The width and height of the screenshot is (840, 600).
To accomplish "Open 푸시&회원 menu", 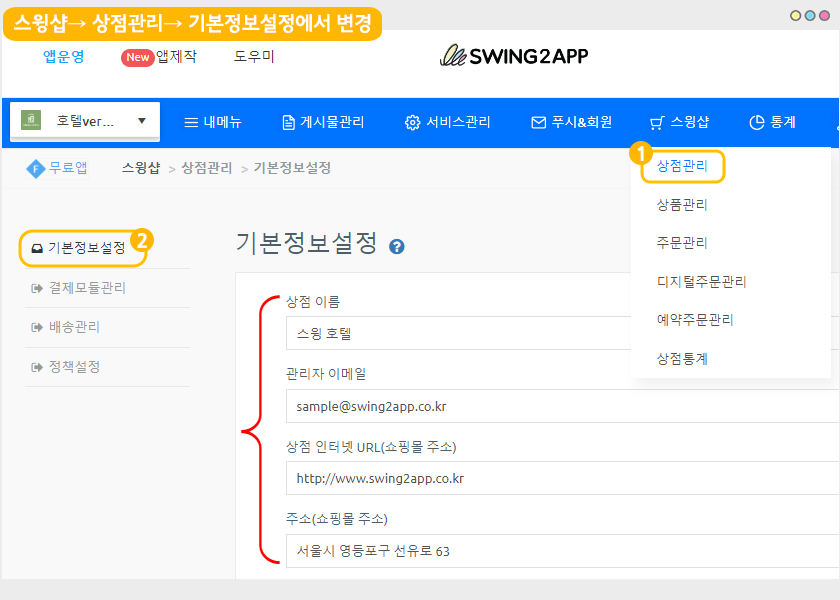I will click(571, 122).
